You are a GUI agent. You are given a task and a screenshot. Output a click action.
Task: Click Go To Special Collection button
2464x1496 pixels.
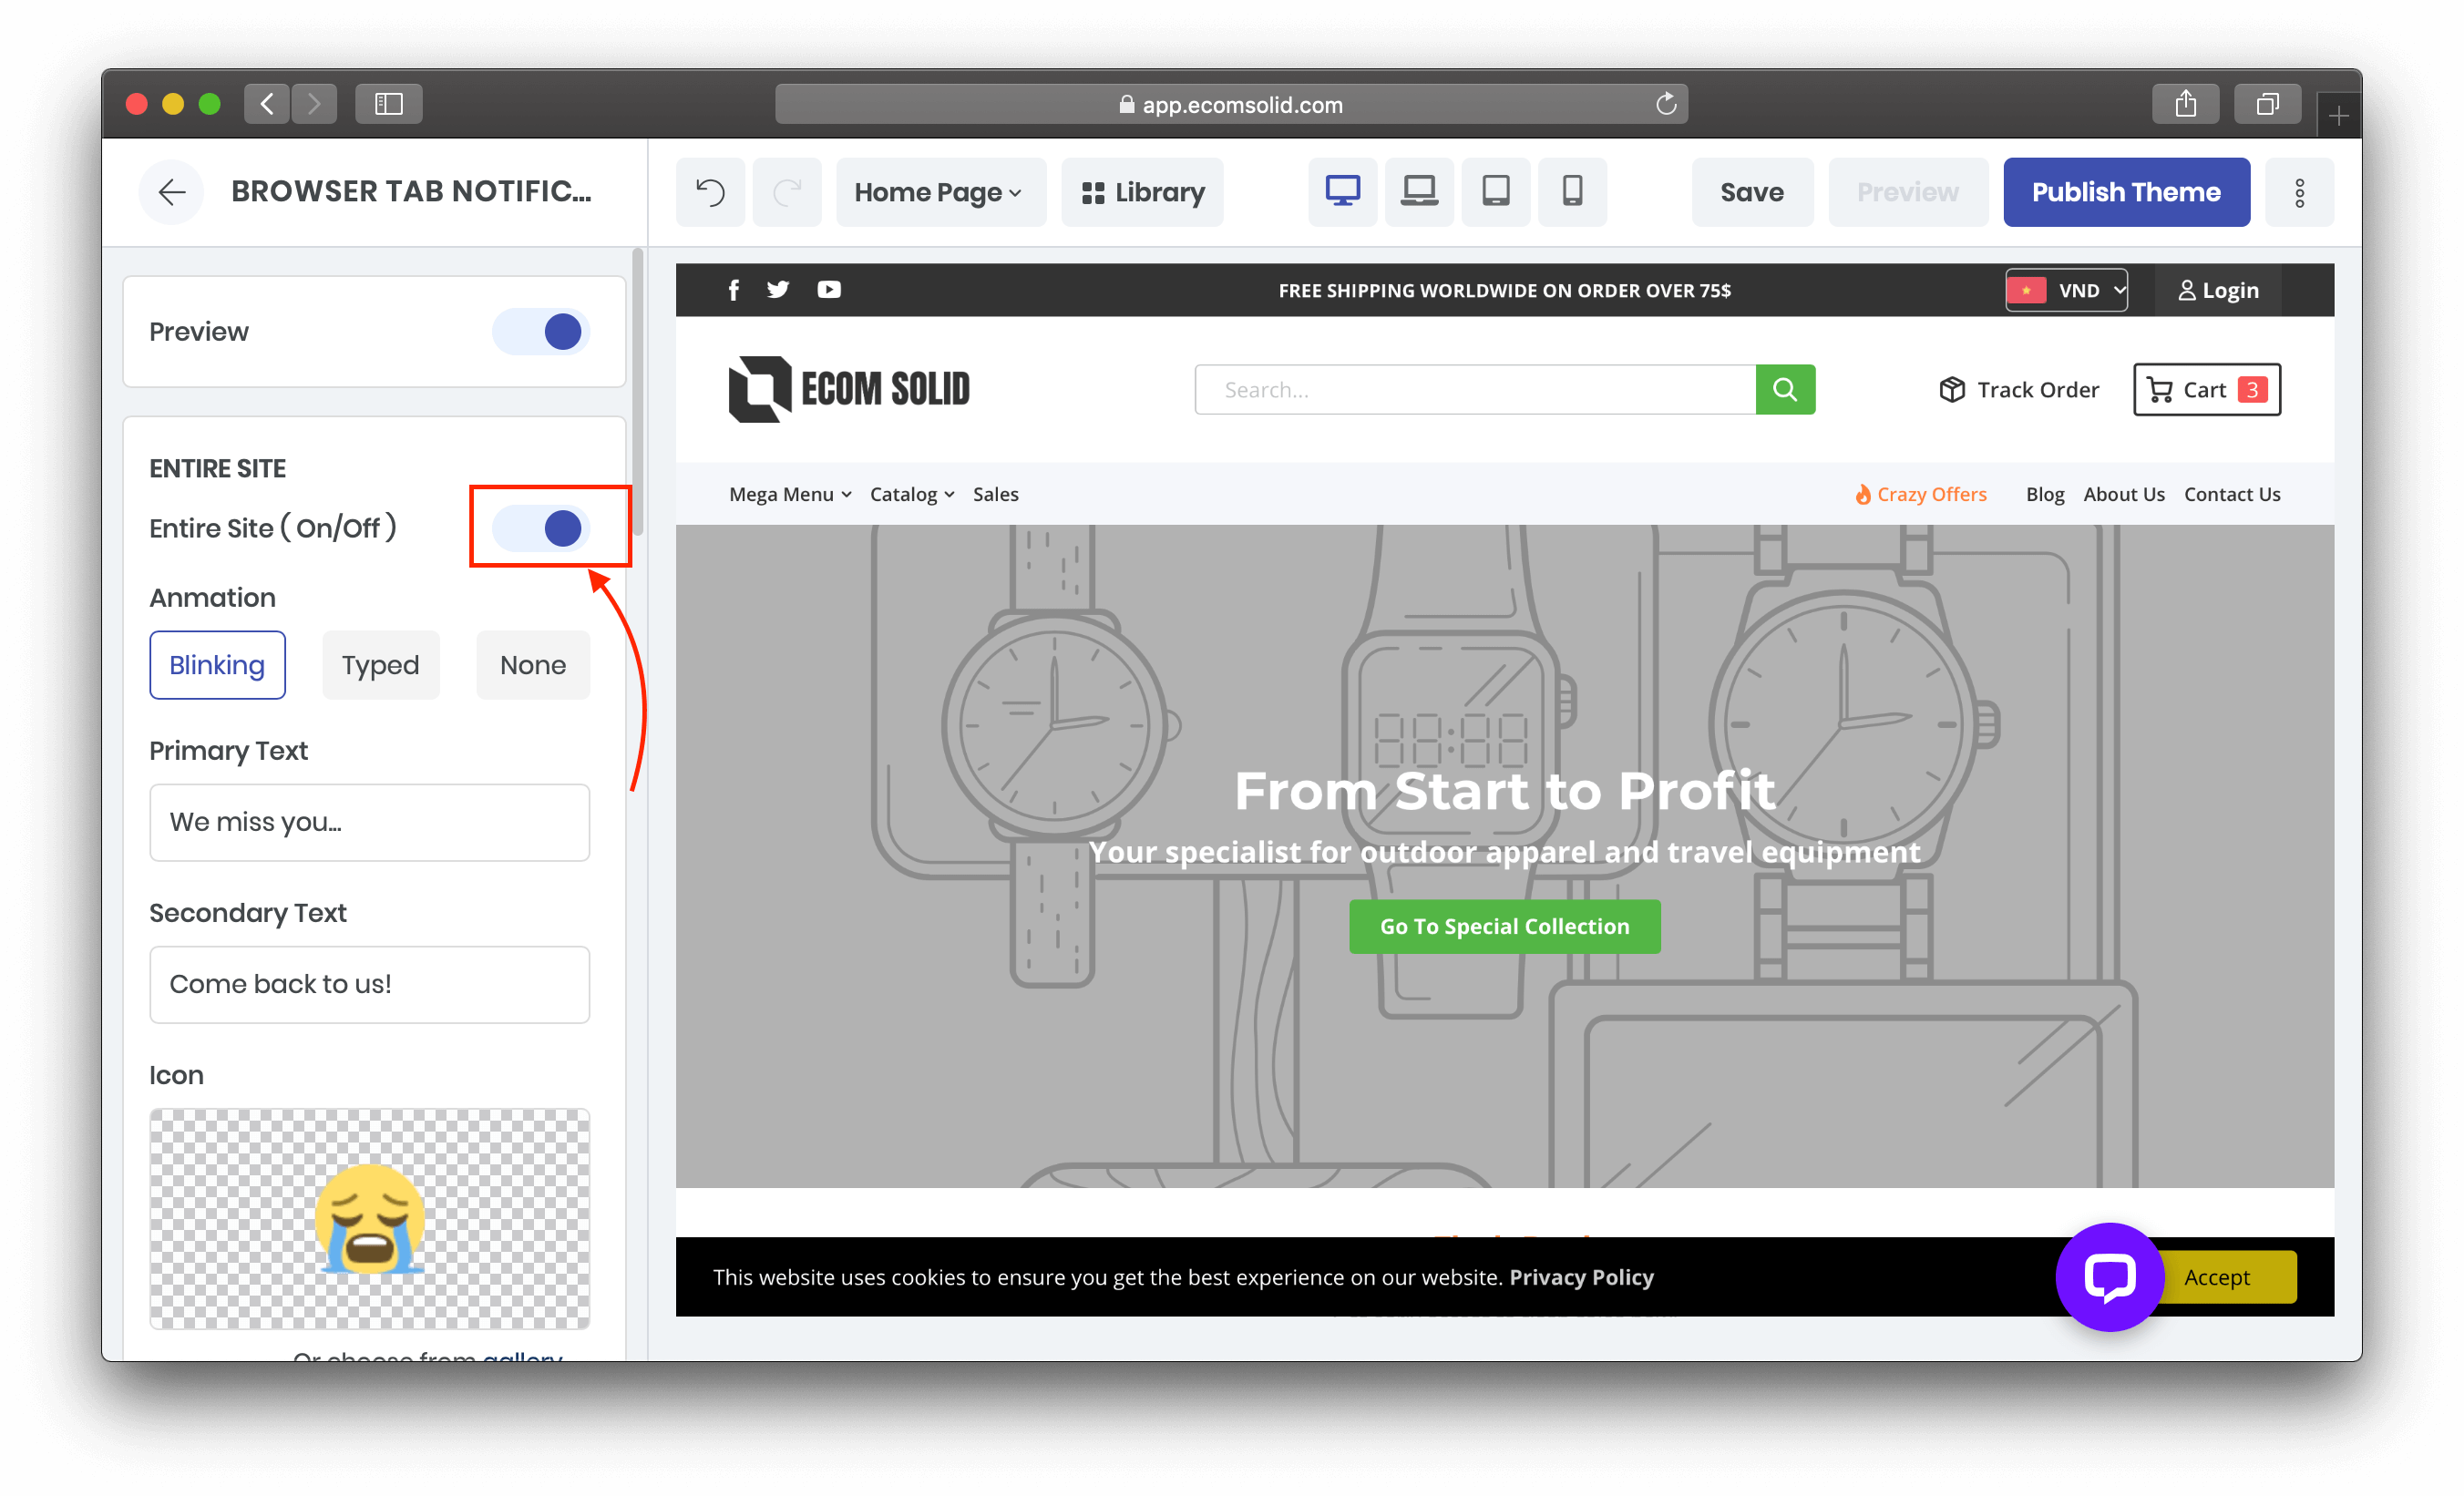(1505, 926)
